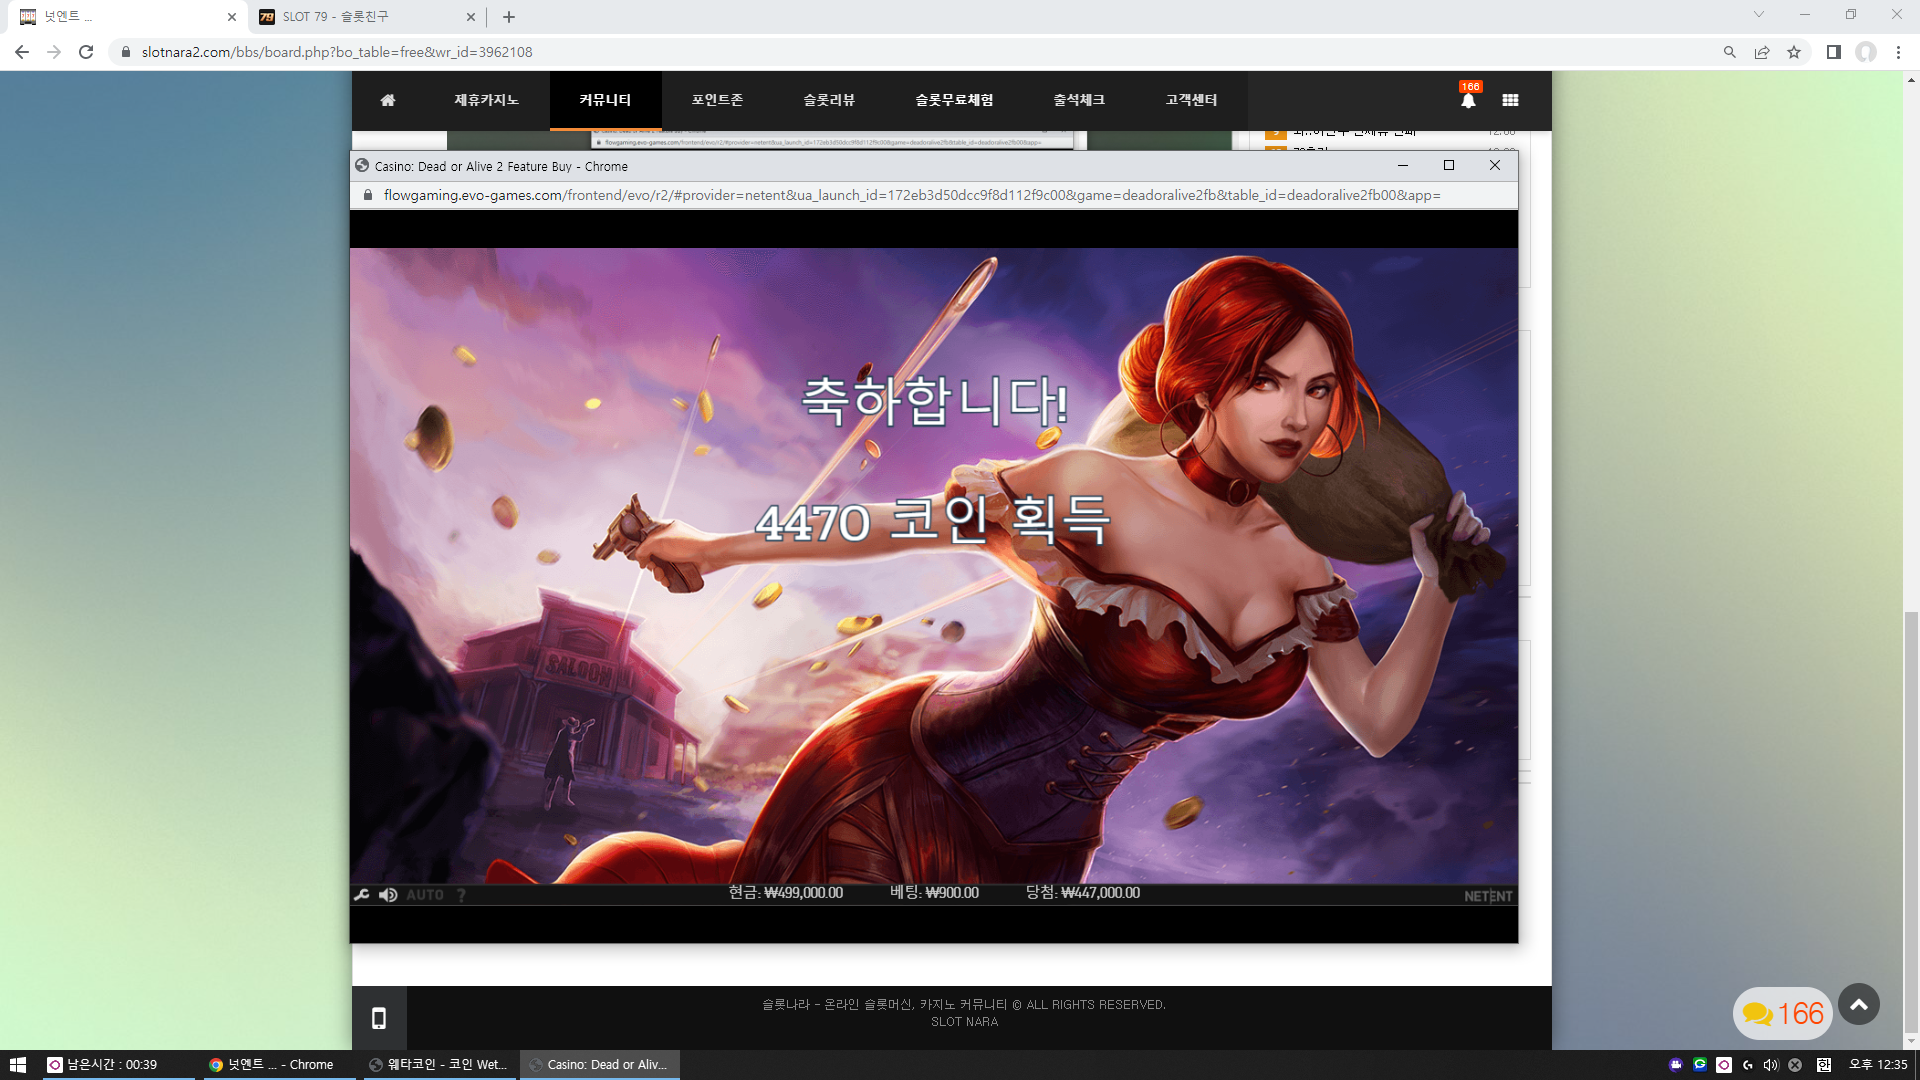Select the 당첨: ₩447,000.00 win text

pos(1083,893)
